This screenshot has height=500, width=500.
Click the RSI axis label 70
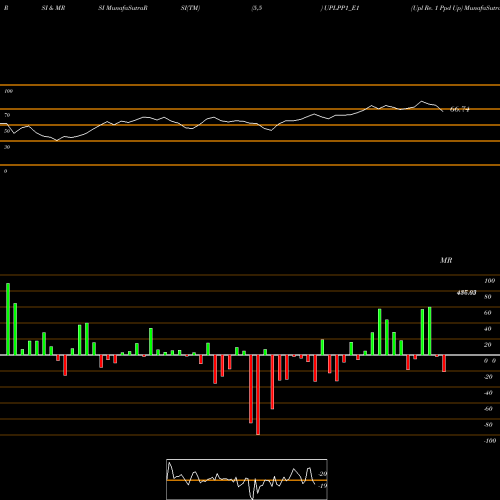(7, 115)
